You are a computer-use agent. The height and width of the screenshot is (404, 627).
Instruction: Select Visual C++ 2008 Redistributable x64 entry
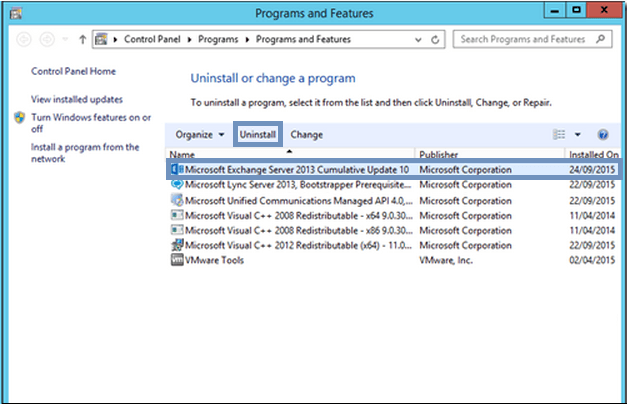click(x=394, y=216)
